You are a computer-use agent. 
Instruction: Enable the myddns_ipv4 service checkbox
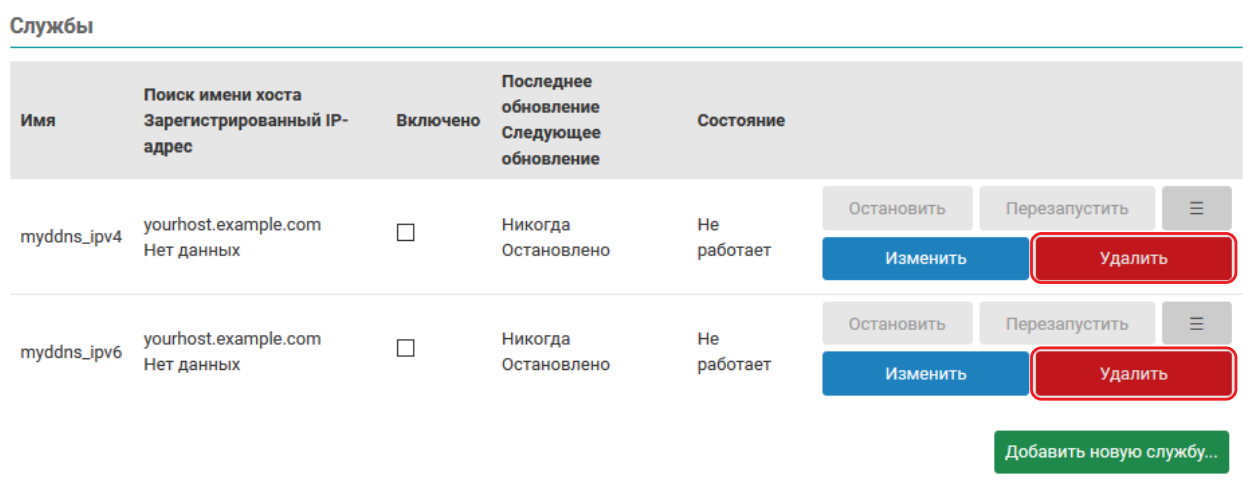[406, 233]
